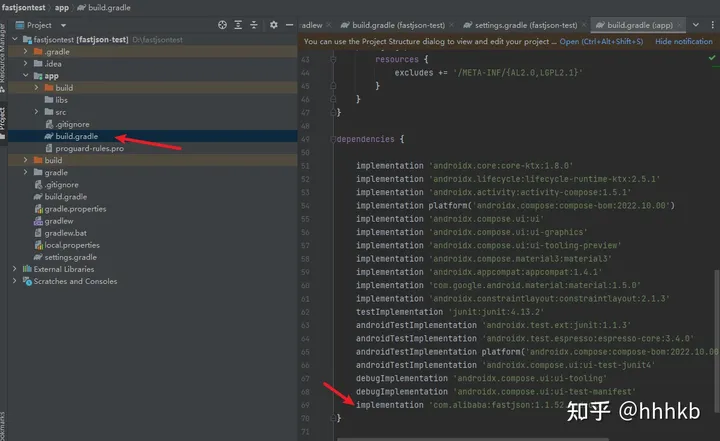The width and height of the screenshot is (720, 441).
Task: Show hidden tabs dropdown arrow
Action: click(696, 25)
